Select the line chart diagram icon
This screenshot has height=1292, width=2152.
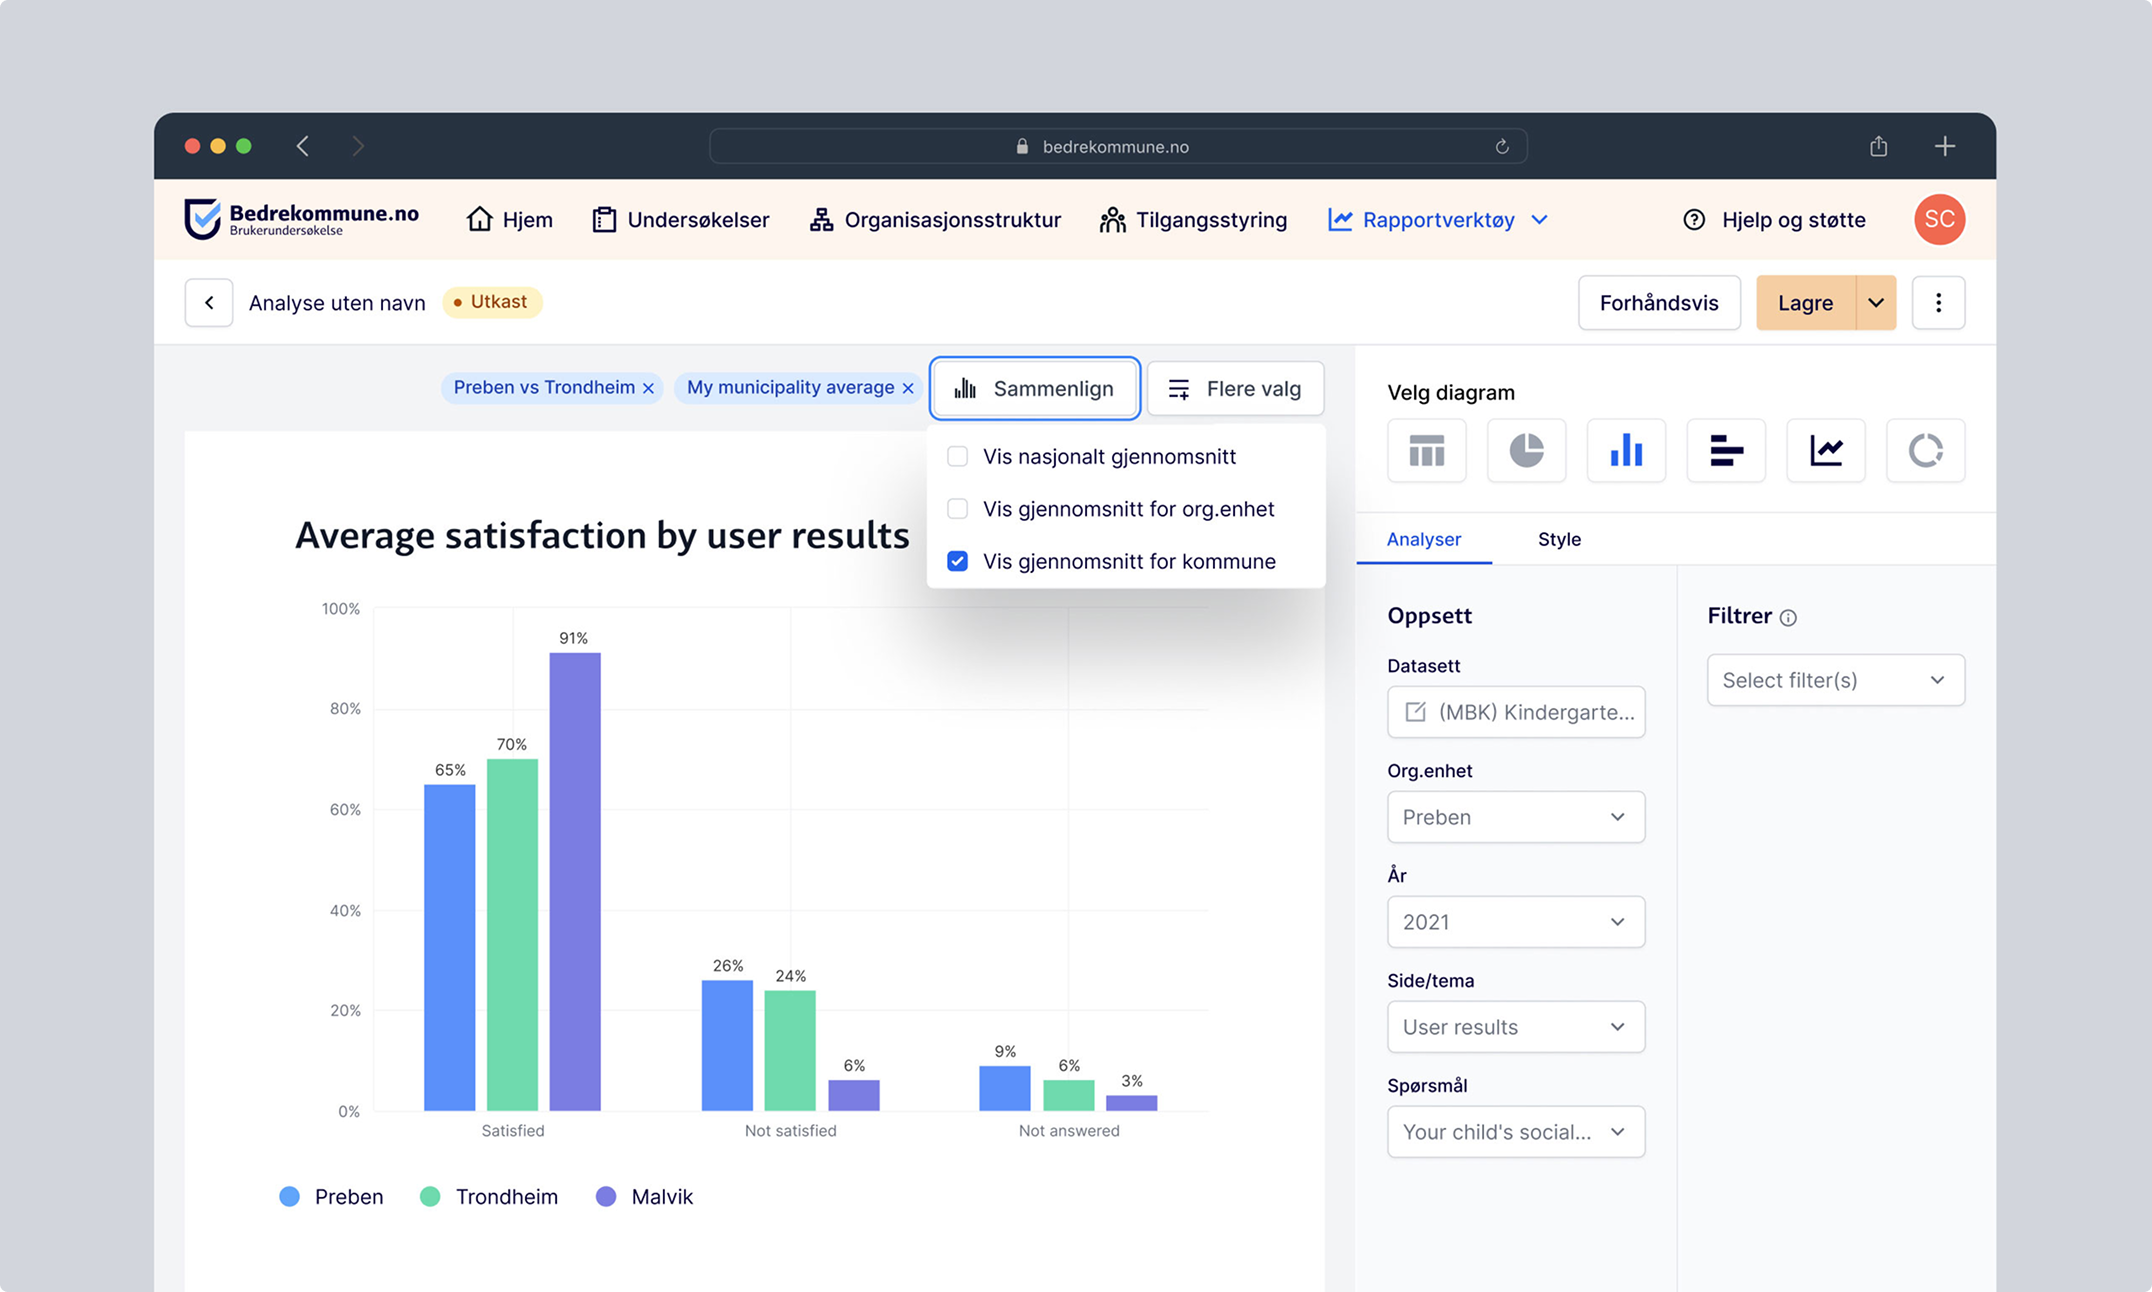(1826, 451)
